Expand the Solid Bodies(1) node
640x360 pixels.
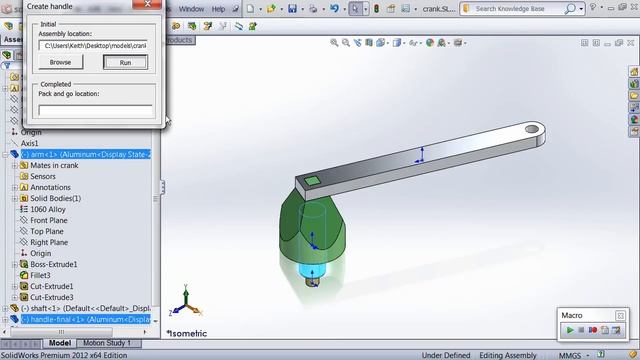point(15,198)
